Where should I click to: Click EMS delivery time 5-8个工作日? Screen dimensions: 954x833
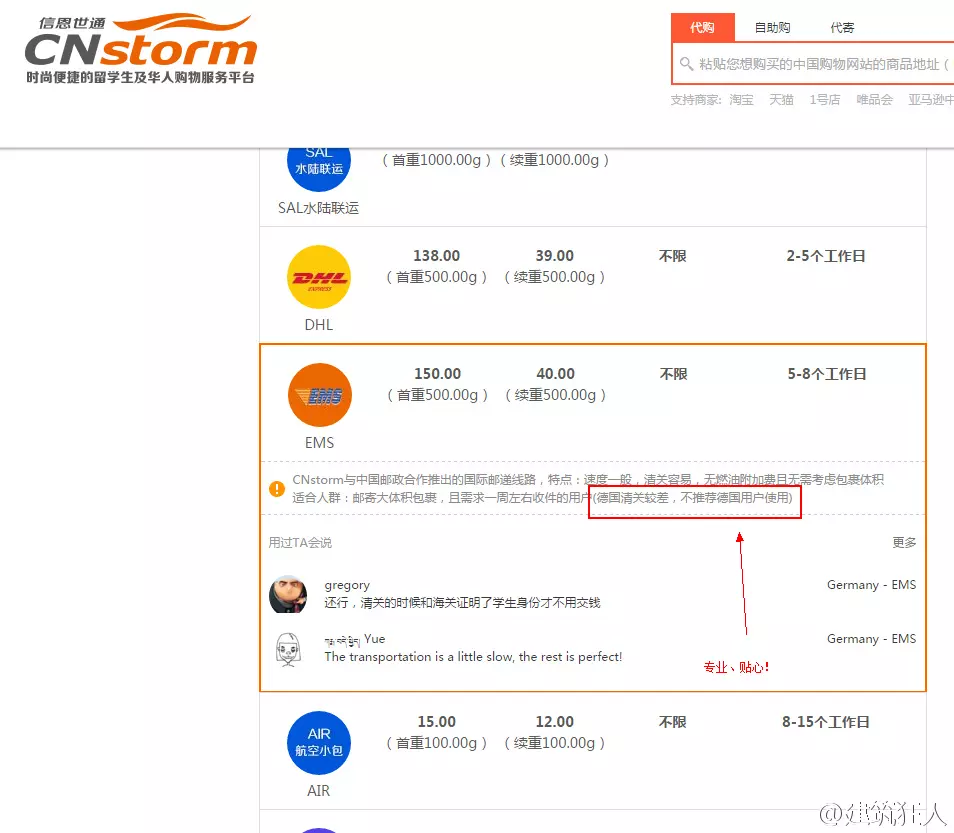(x=827, y=374)
